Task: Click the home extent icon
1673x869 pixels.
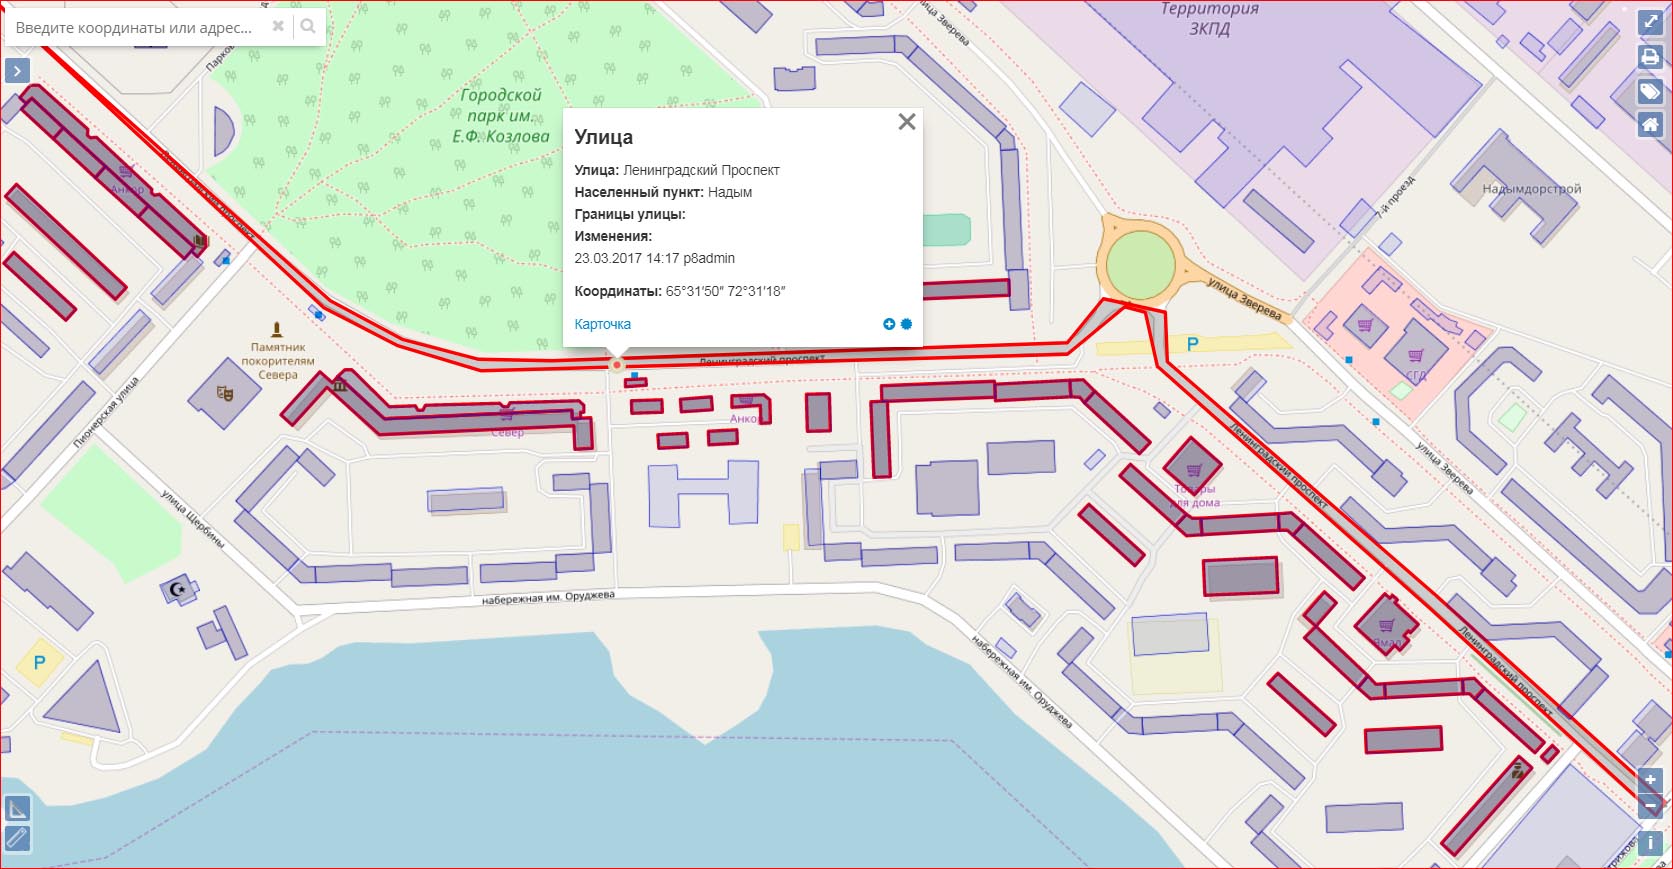Action: [1650, 125]
